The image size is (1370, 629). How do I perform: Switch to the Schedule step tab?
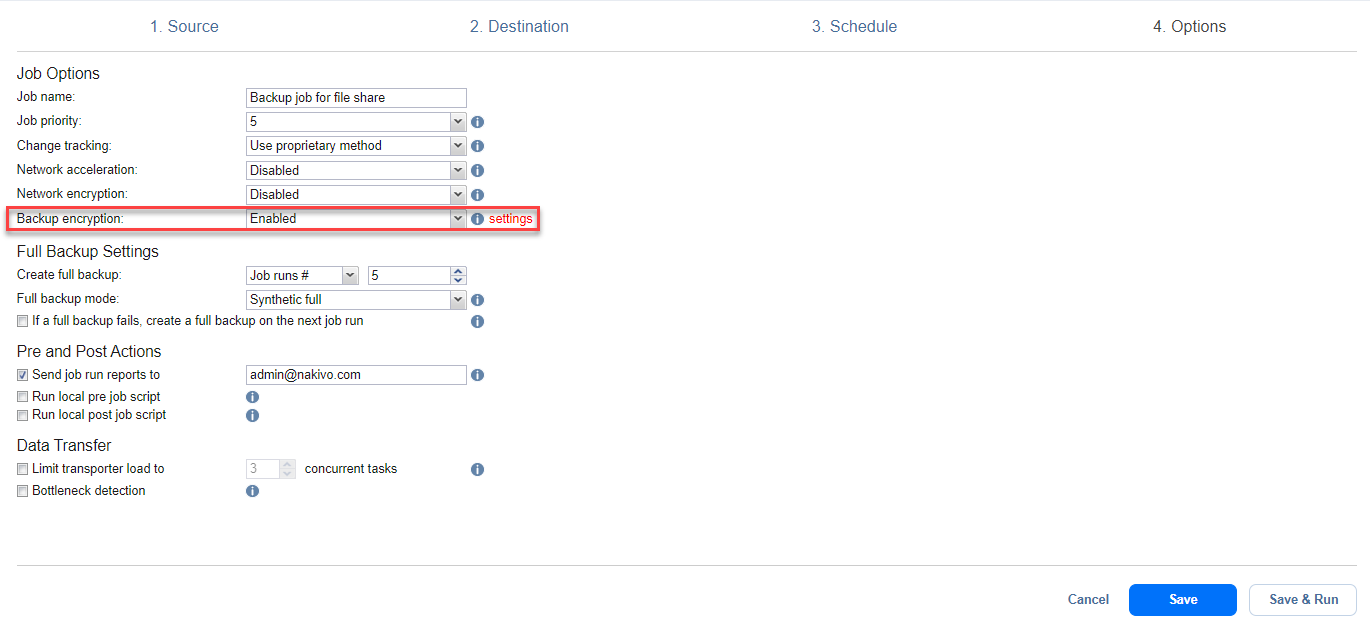pyautogui.click(x=854, y=27)
